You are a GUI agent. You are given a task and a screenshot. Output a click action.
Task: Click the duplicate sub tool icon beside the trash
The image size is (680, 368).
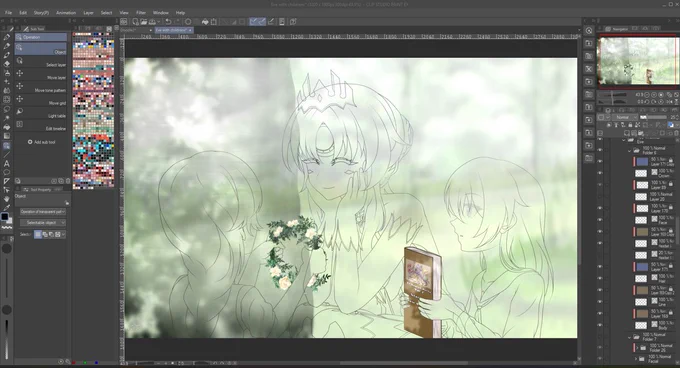[61, 181]
